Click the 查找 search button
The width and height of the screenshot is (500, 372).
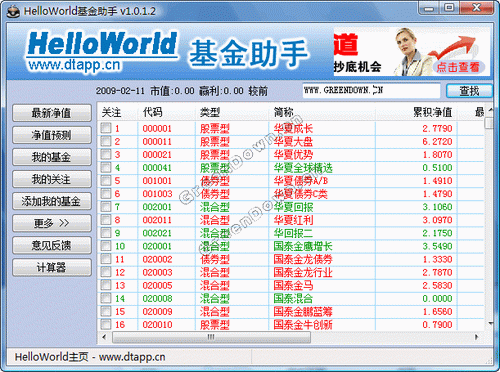tap(469, 91)
